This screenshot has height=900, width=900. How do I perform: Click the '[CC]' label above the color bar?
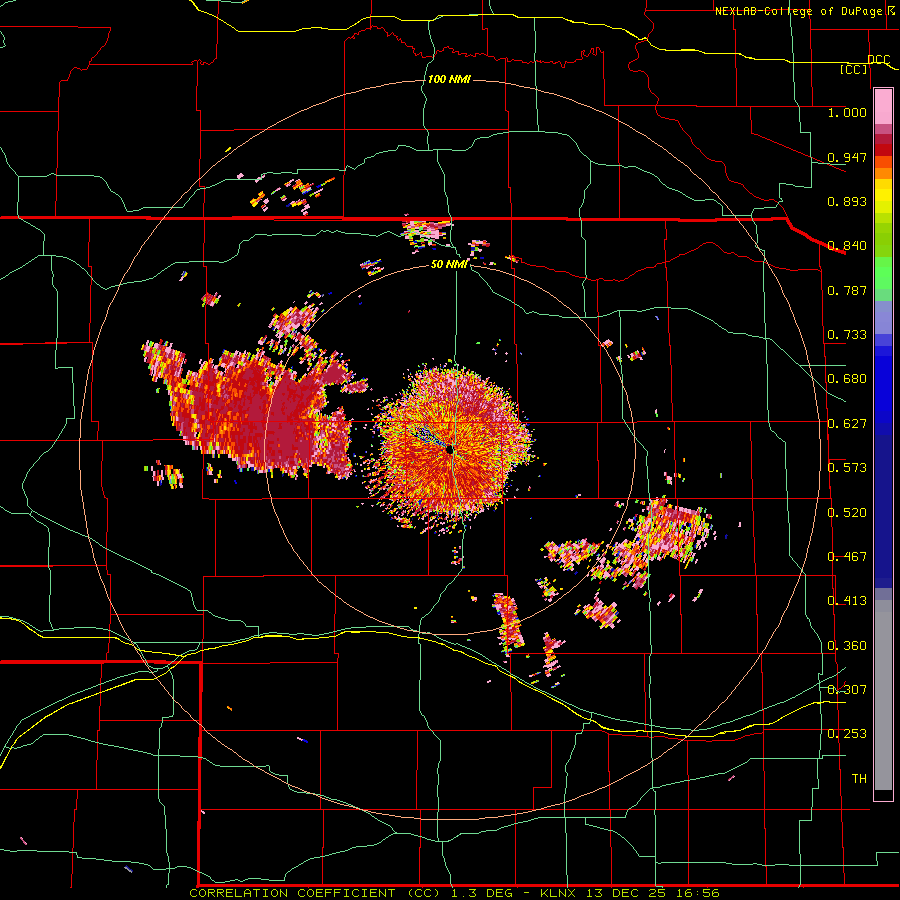tap(854, 69)
